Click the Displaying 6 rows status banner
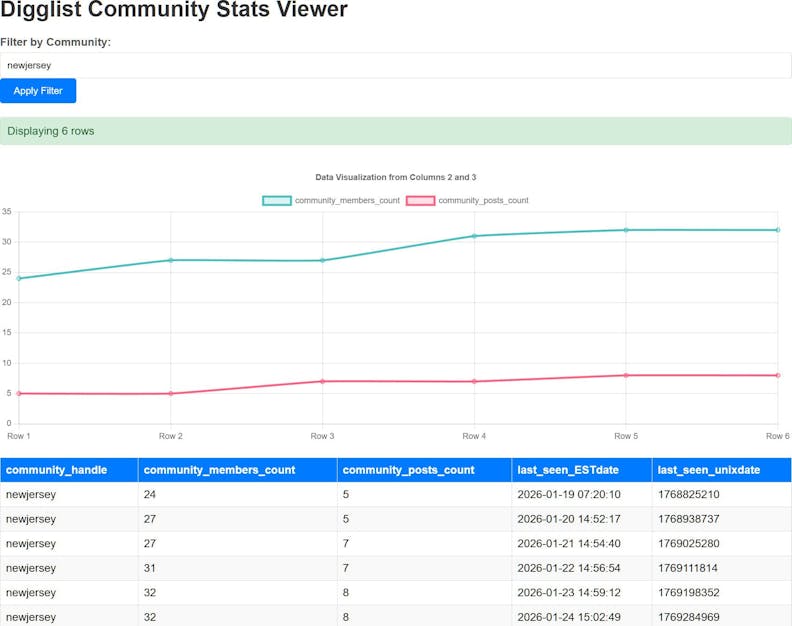The image size is (792, 626). coord(395,131)
